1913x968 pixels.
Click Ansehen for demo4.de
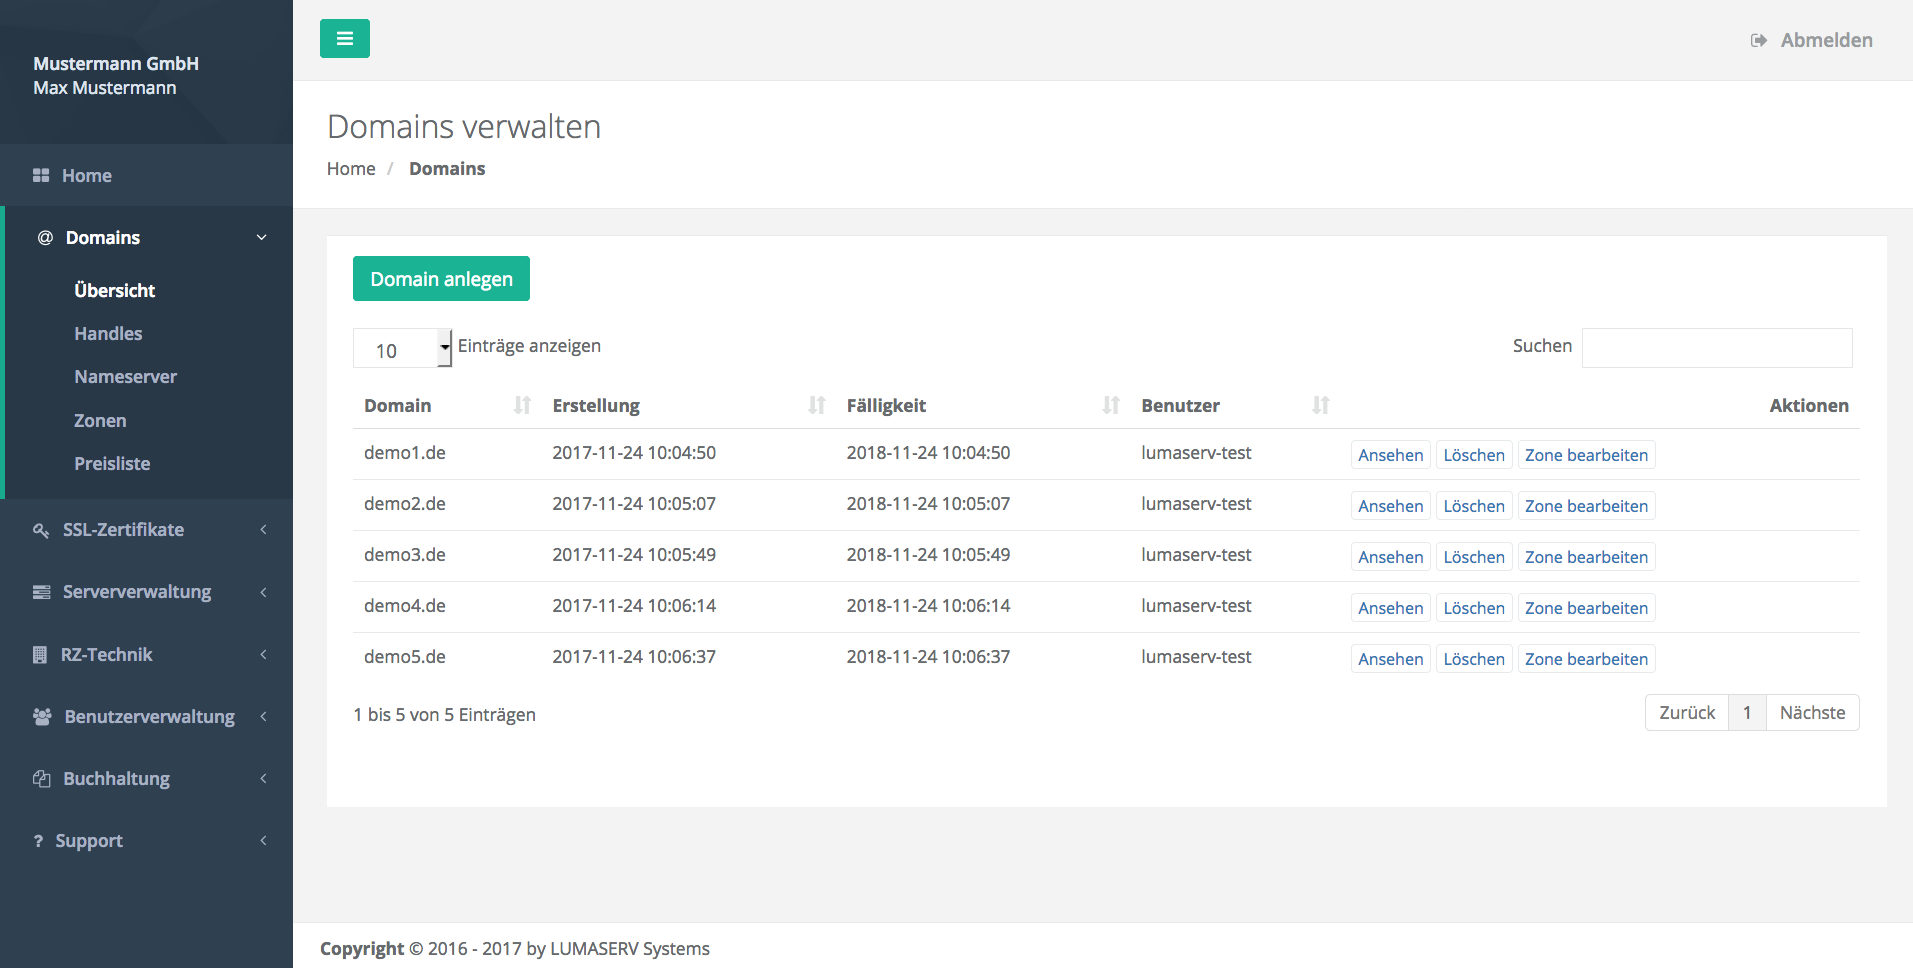(x=1390, y=608)
